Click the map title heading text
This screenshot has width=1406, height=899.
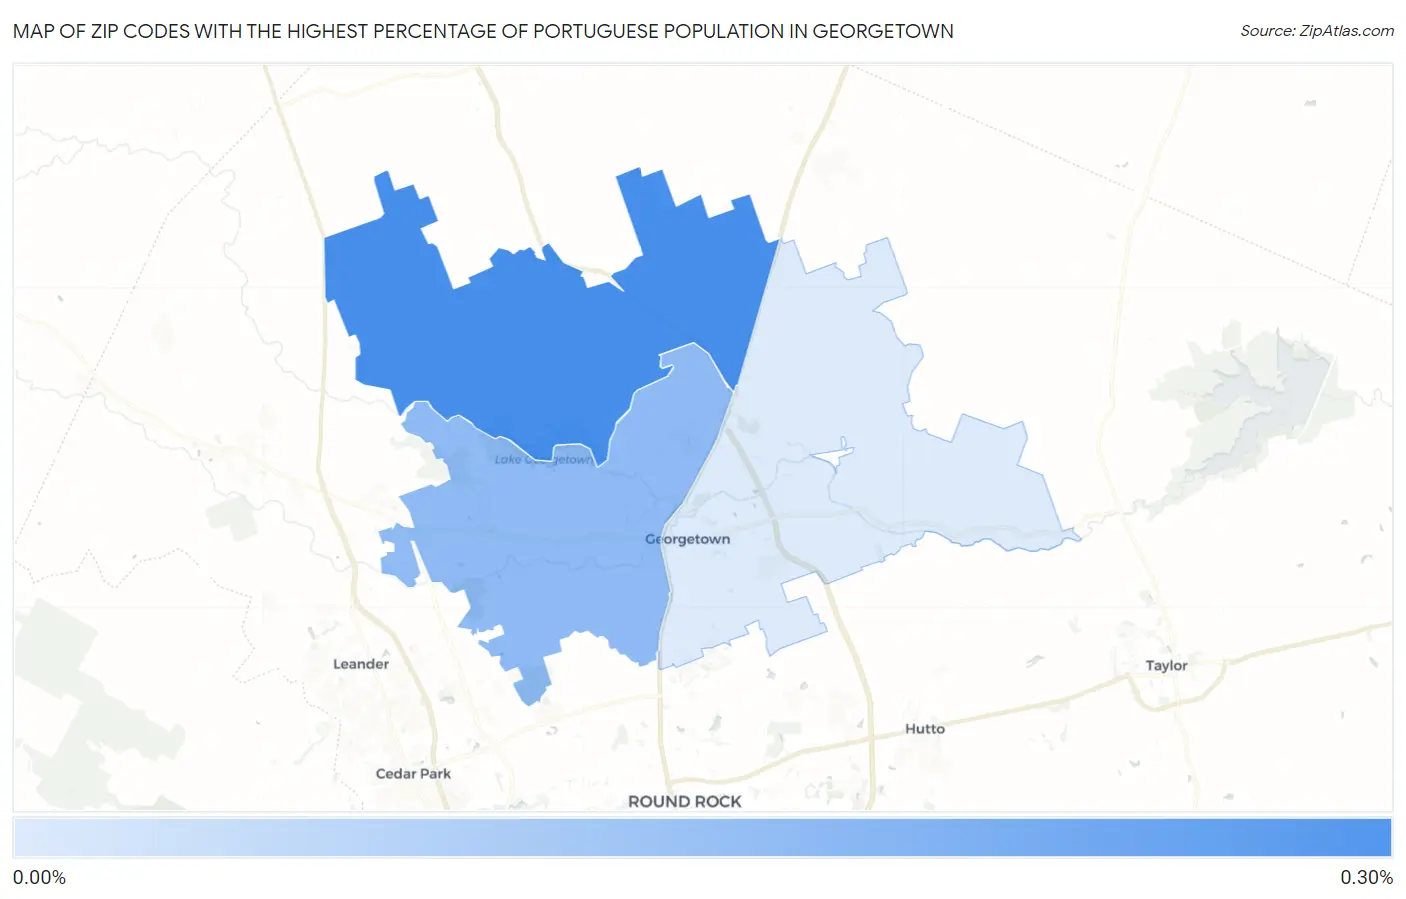point(483,31)
